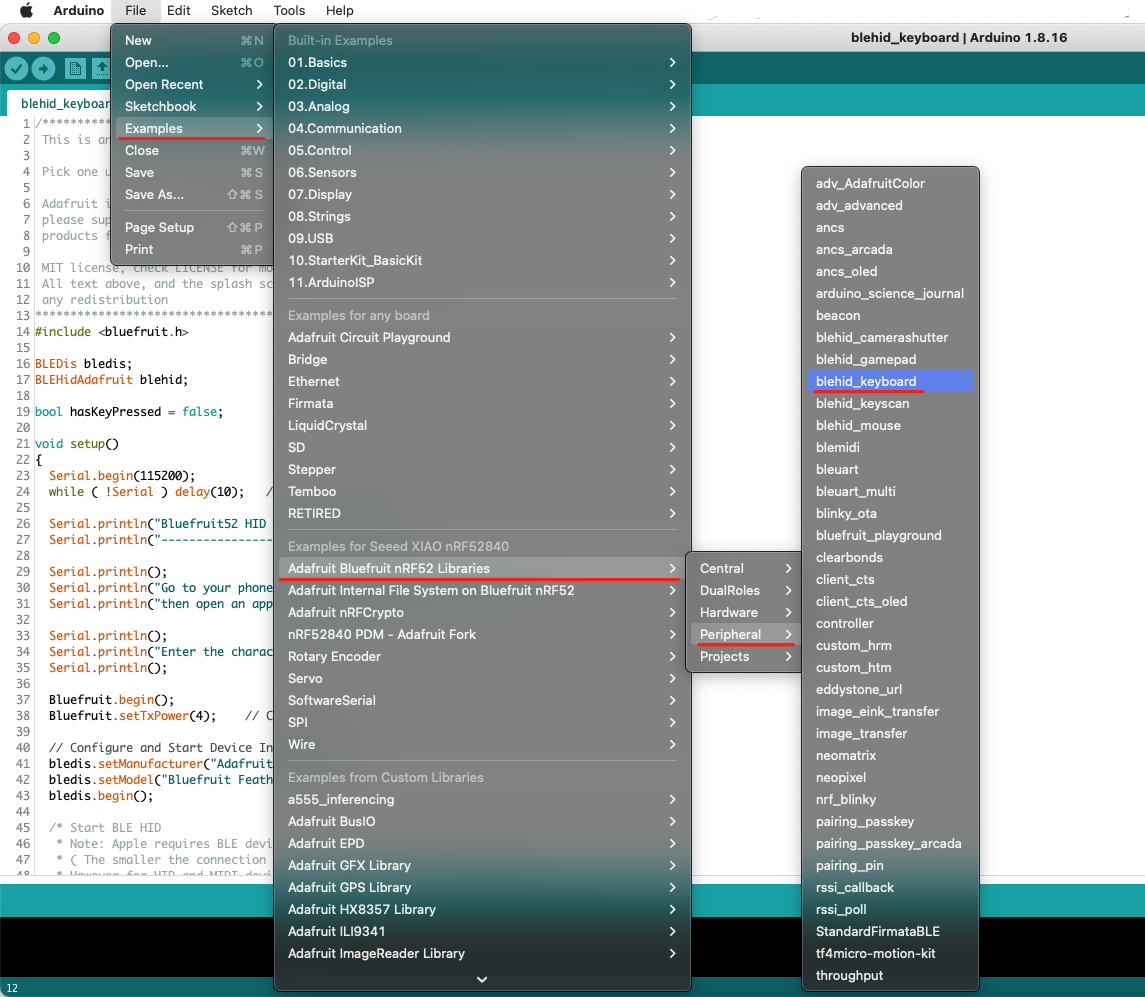
Task: Choose New from the File menu
Action: (192, 40)
